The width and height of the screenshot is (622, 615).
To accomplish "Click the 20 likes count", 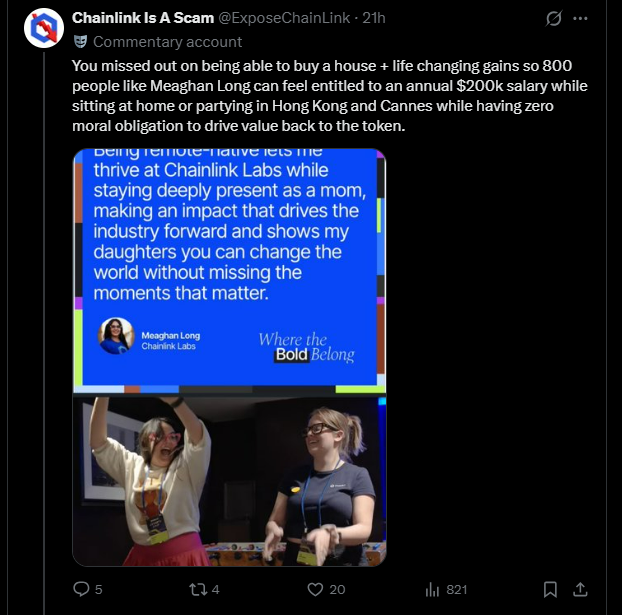I will click(337, 590).
